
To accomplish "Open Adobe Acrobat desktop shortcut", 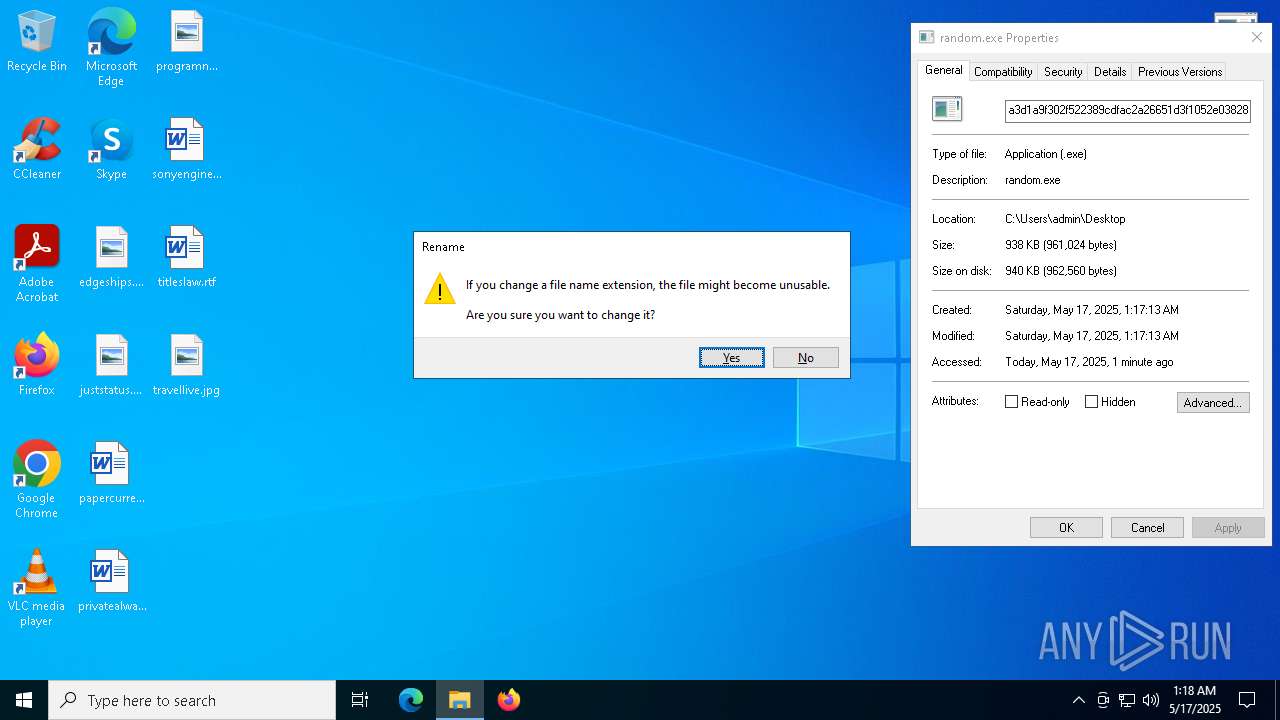I will point(37,264).
